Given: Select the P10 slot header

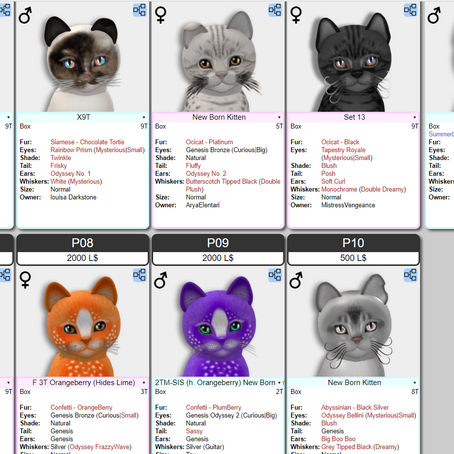Looking at the screenshot, I should (353, 243).
